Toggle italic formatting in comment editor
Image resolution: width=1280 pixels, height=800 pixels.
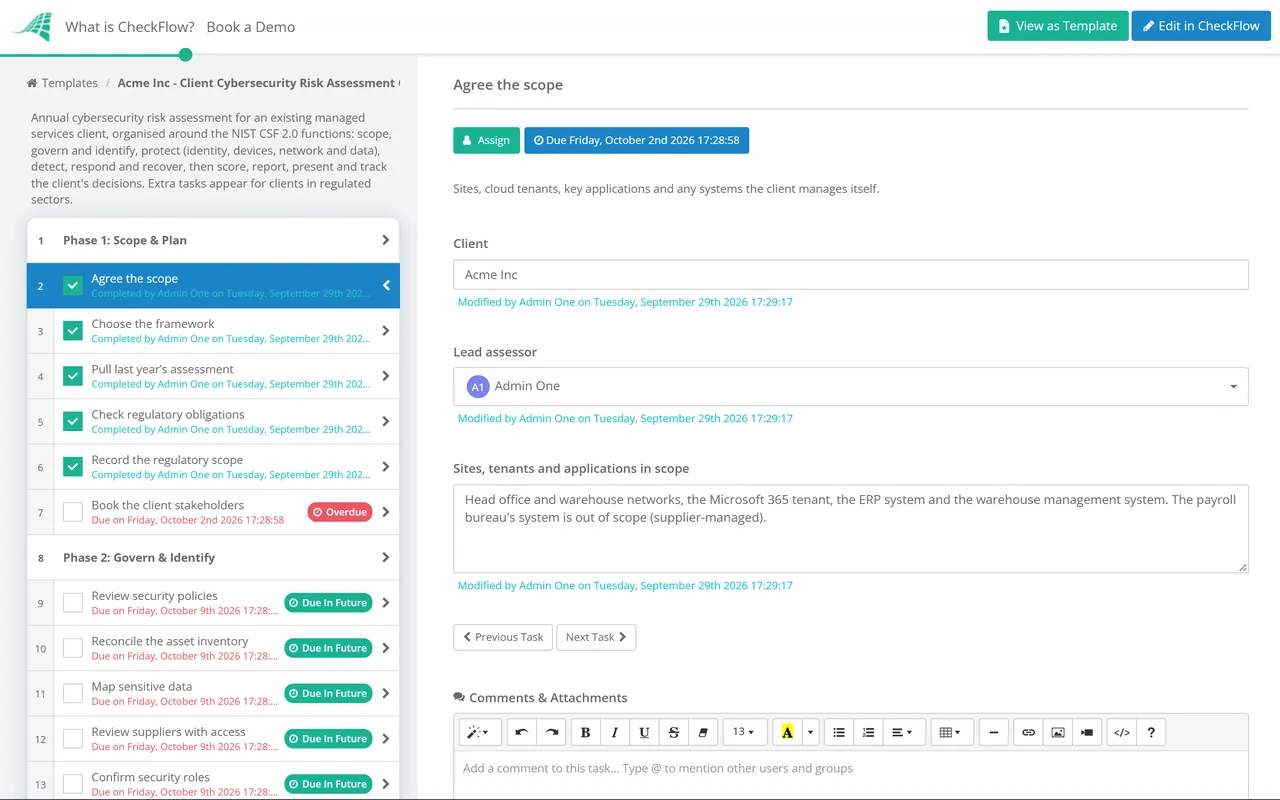point(615,732)
